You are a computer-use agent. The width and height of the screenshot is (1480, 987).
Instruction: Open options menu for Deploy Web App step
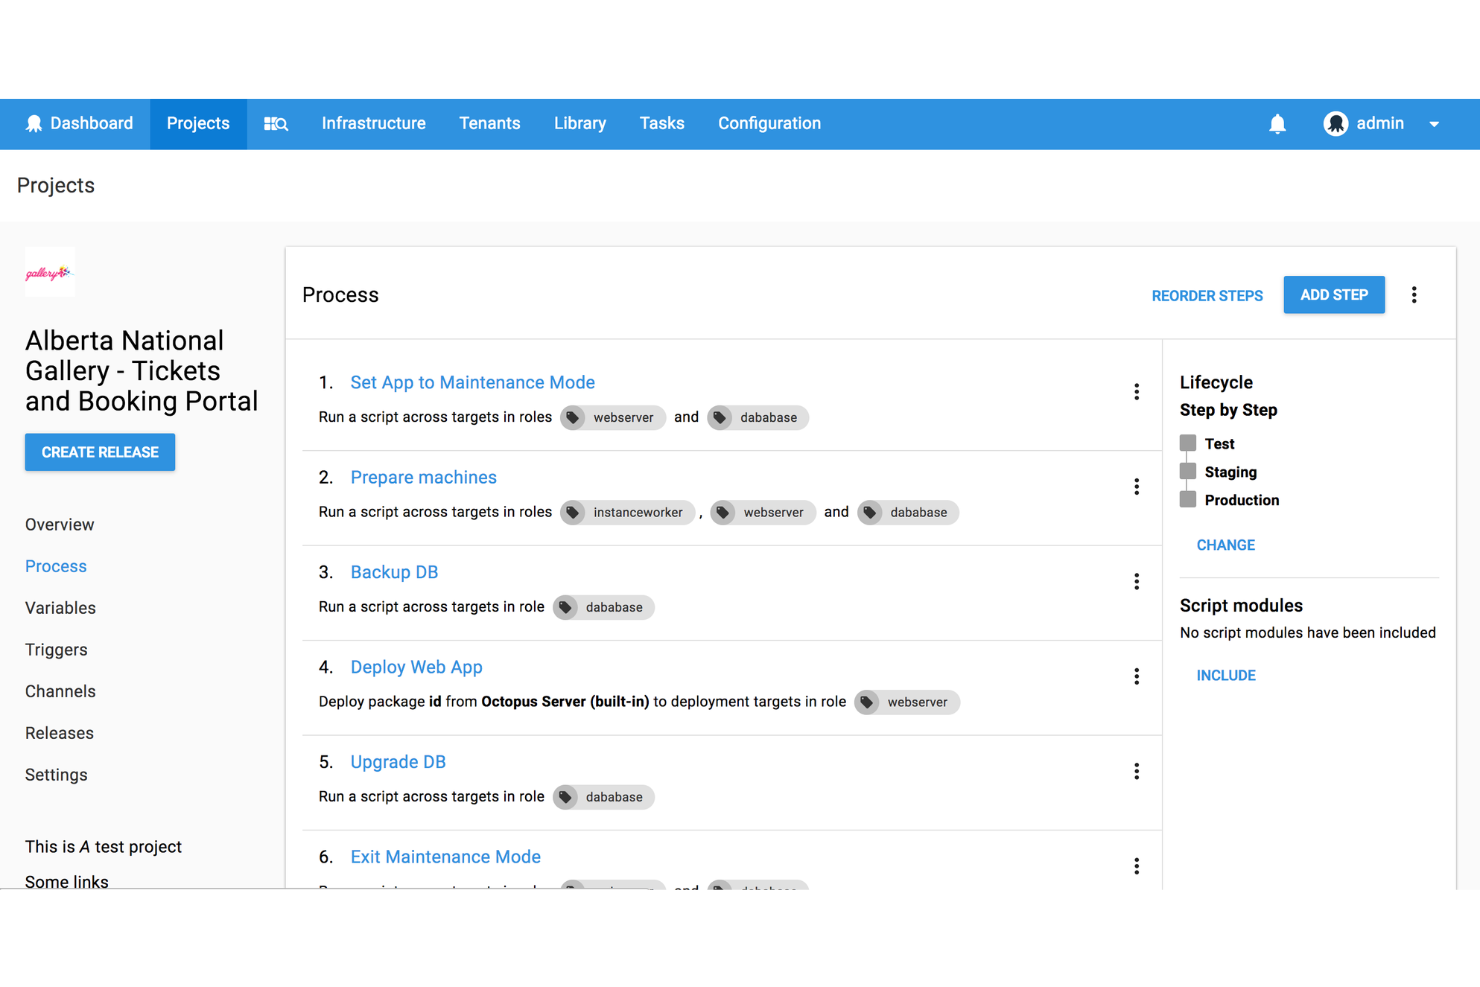point(1137,676)
